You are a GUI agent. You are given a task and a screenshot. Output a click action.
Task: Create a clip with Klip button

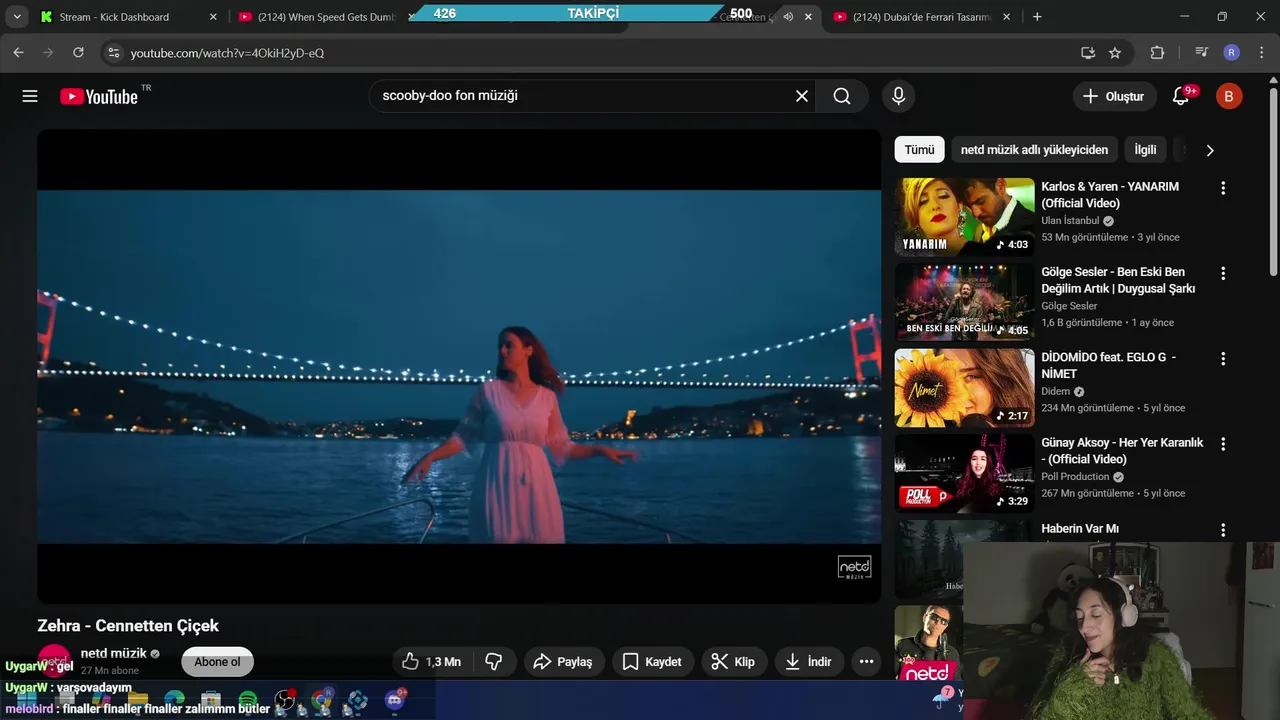click(733, 661)
